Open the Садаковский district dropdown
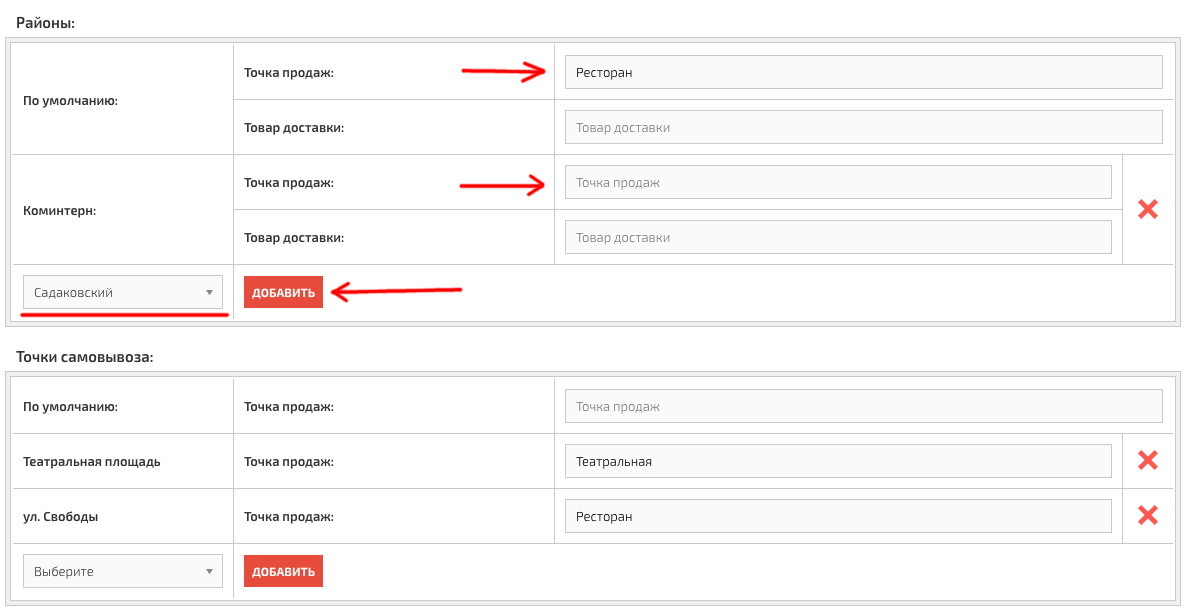 123,293
